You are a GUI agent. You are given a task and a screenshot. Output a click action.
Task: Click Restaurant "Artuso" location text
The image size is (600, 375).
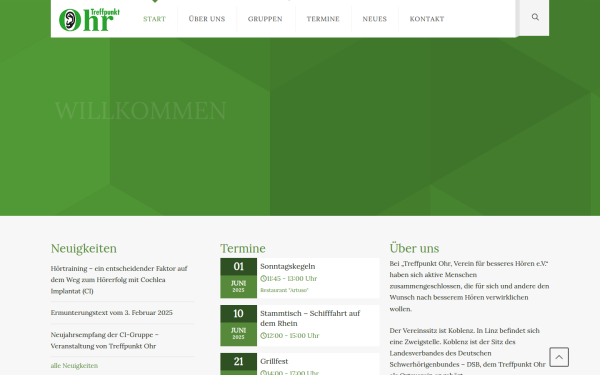(284, 290)
